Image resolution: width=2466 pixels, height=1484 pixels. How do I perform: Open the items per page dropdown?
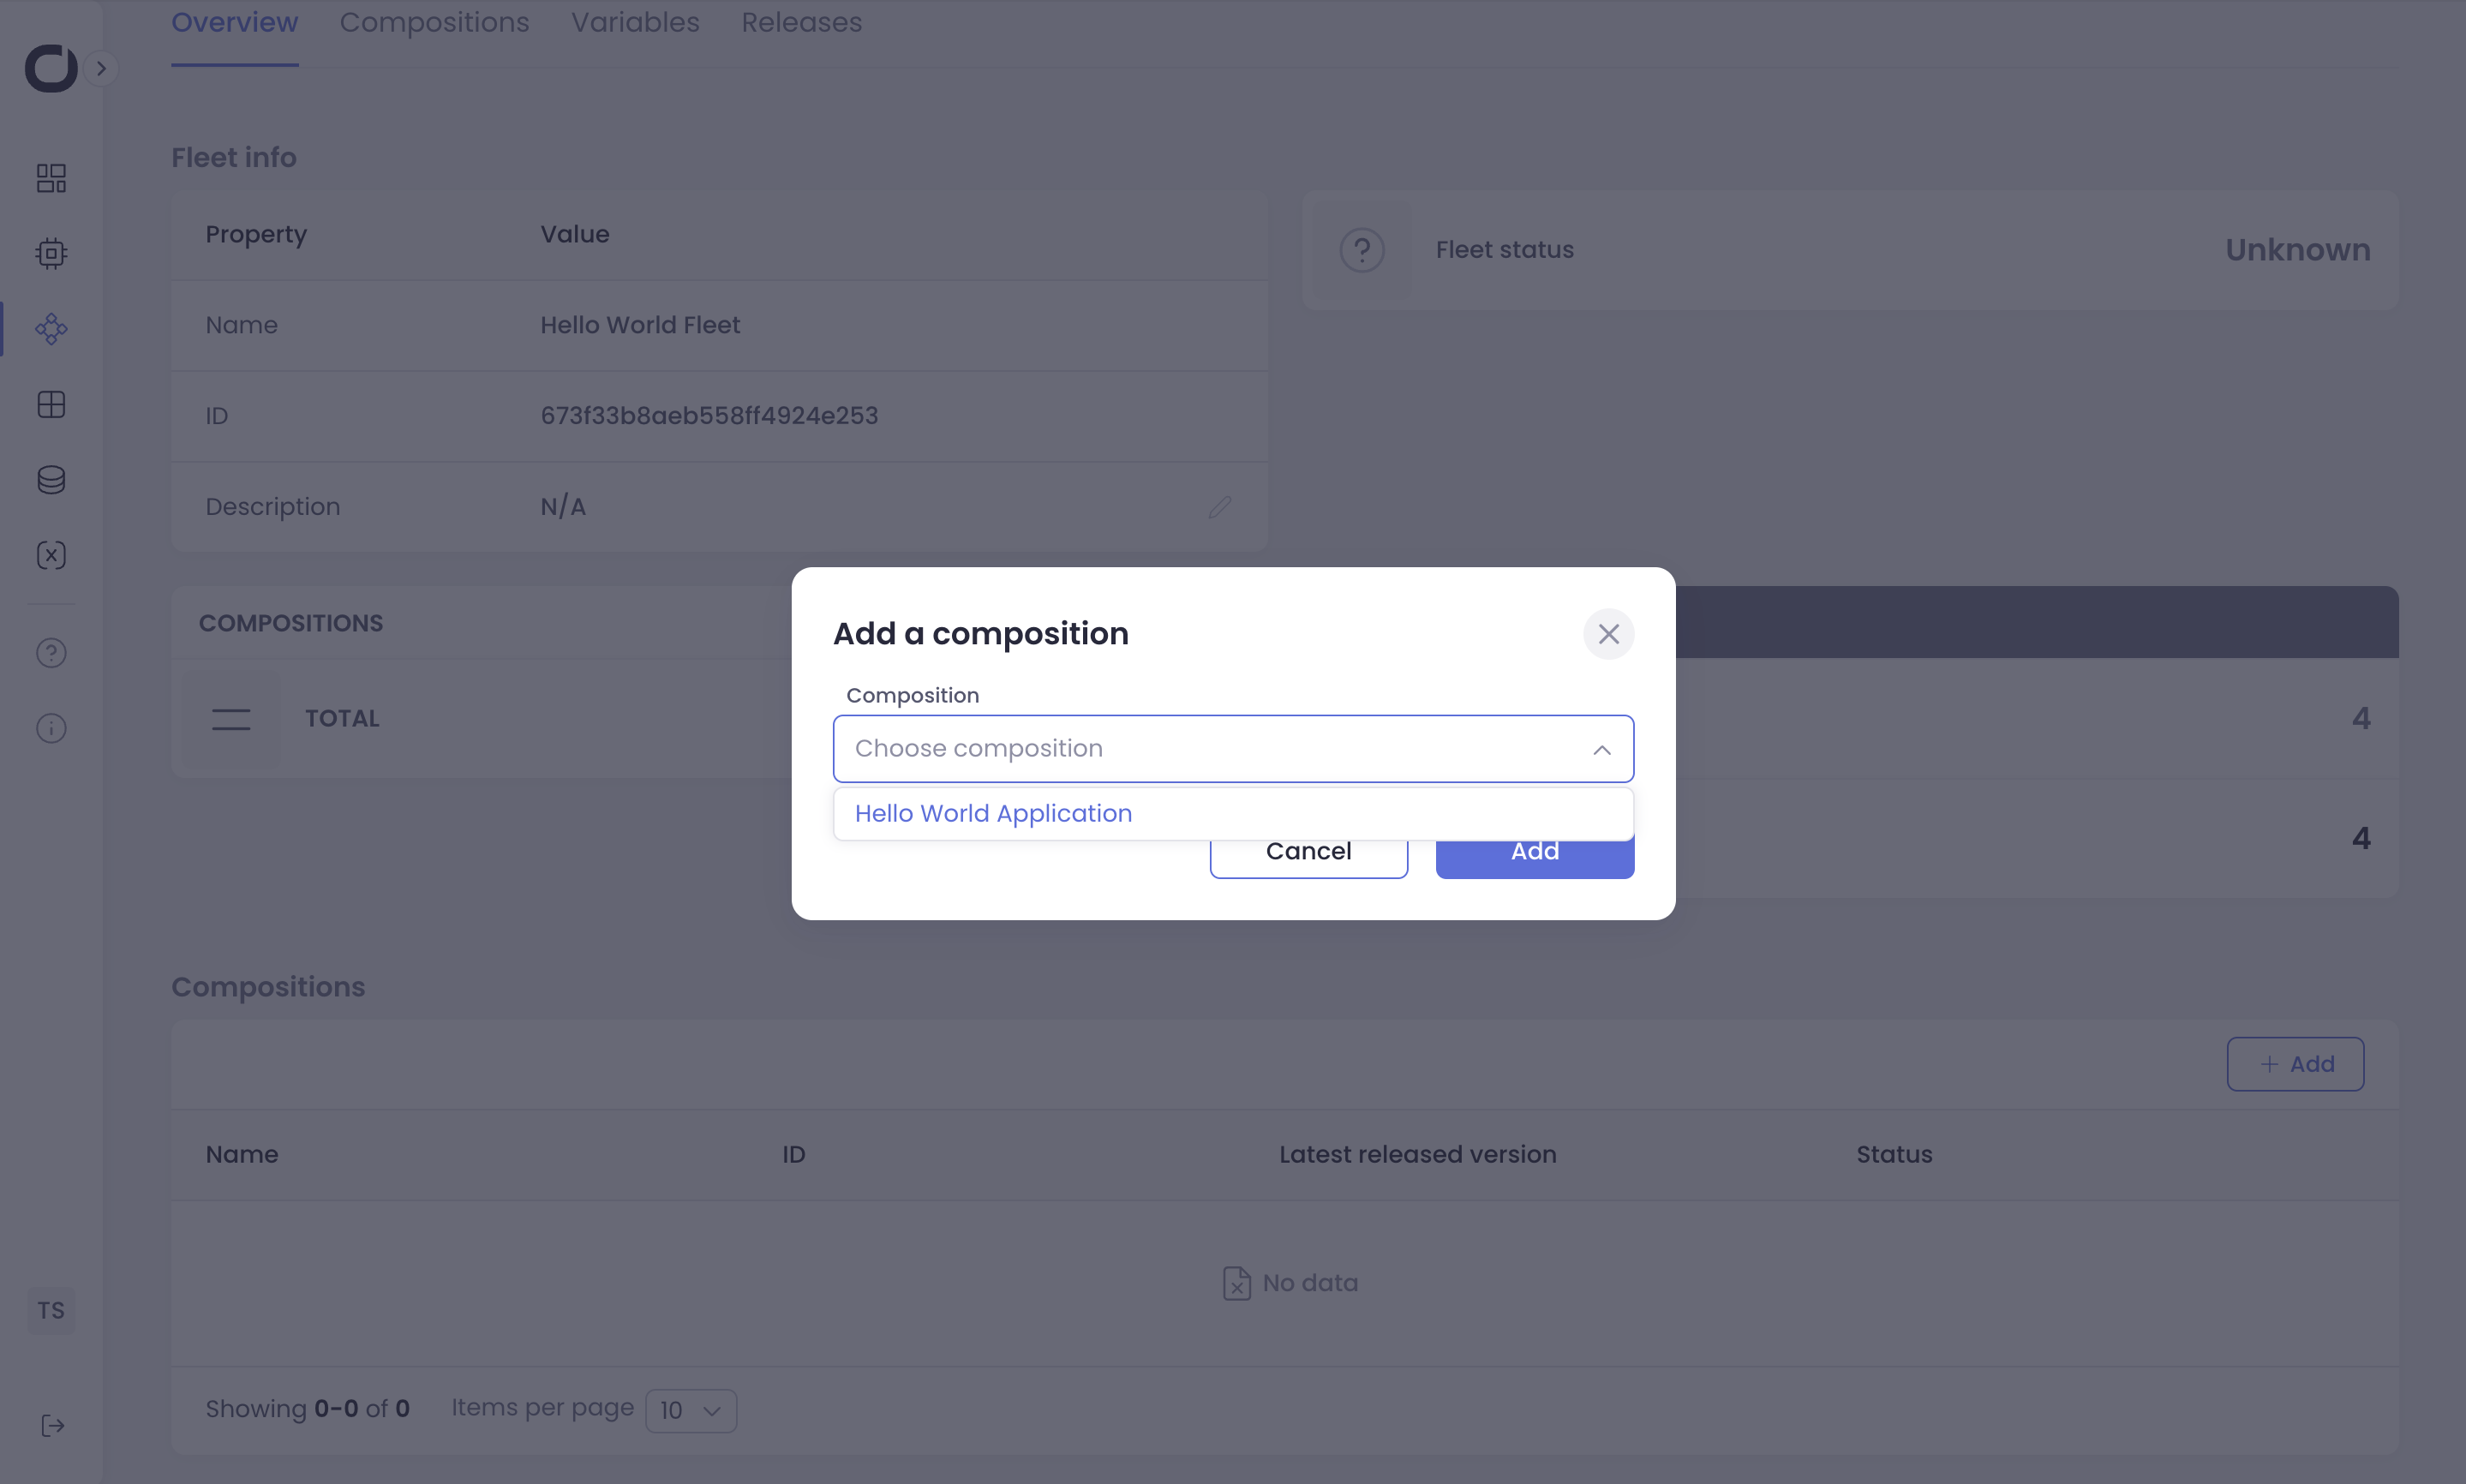pyautogui.click(x=690, y=1410)
